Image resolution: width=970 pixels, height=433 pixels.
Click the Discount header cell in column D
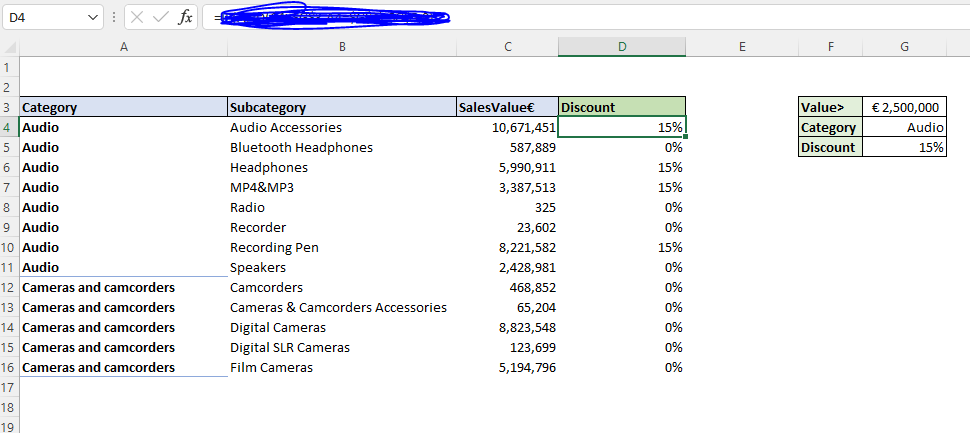click(622, 107)
